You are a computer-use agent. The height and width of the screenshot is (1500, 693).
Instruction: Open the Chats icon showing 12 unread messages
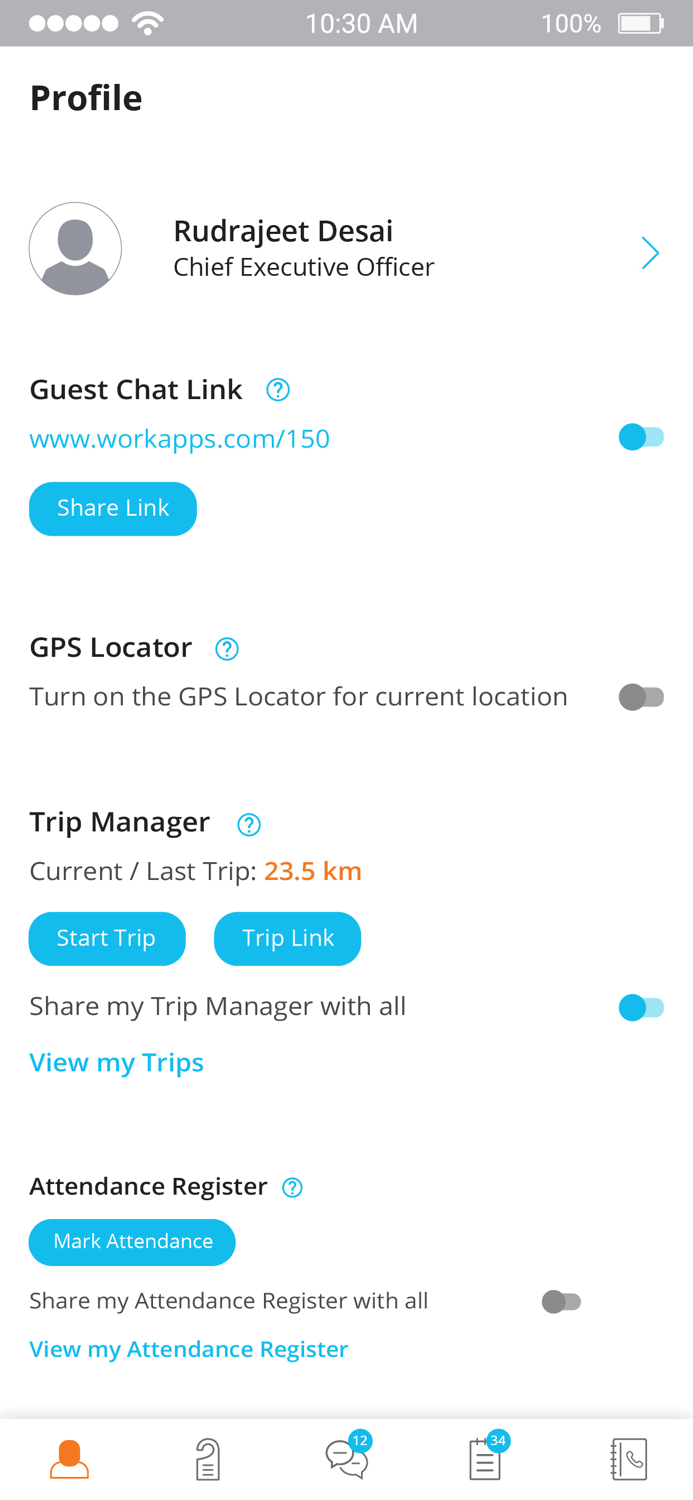346,1460
